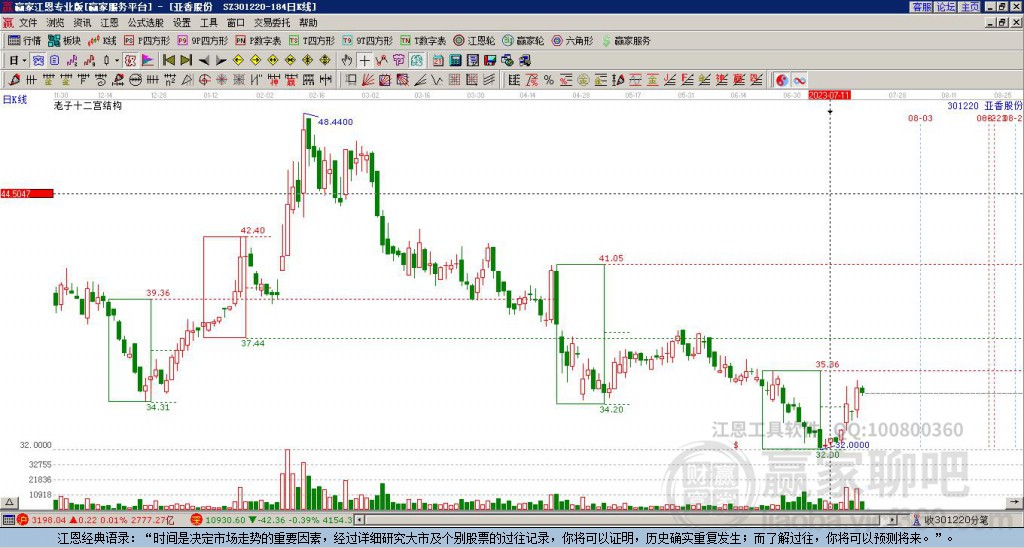Click the 10930.60 index value in status bar
This screenshot has width=1024, height=548.
coord(225,520)
